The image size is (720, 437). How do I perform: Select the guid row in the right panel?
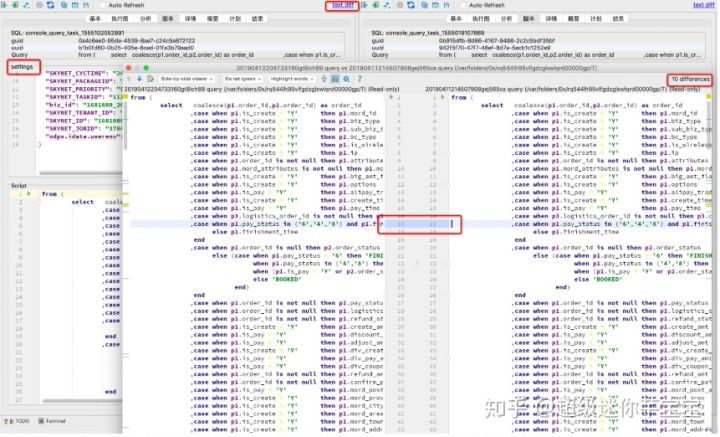(537, 41)
